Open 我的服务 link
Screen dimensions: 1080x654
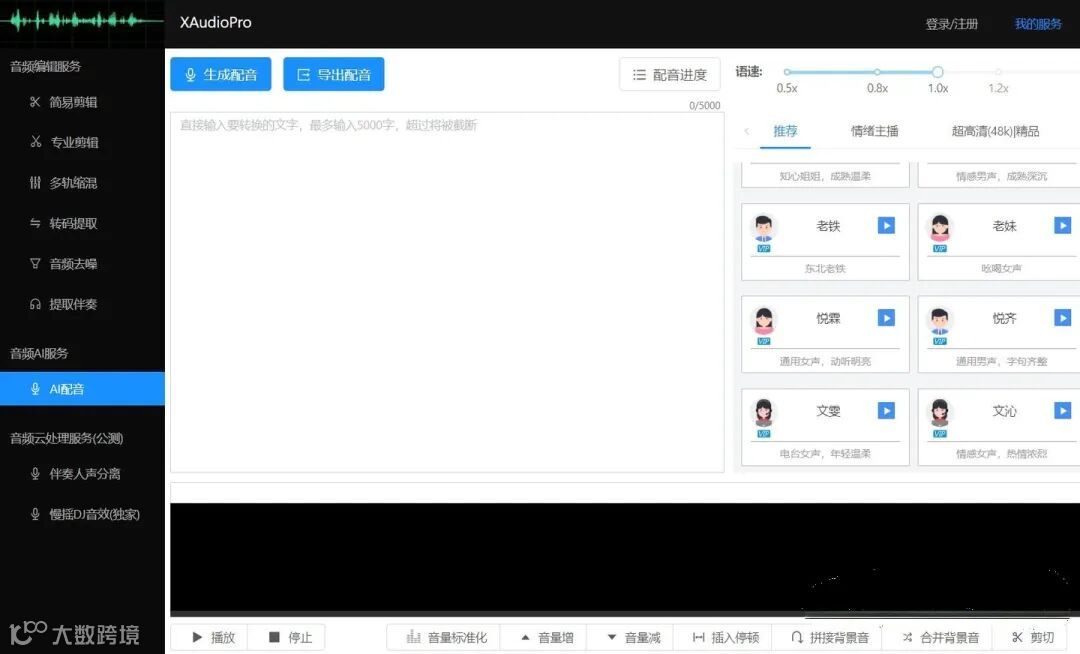(x=1038, y=24)
